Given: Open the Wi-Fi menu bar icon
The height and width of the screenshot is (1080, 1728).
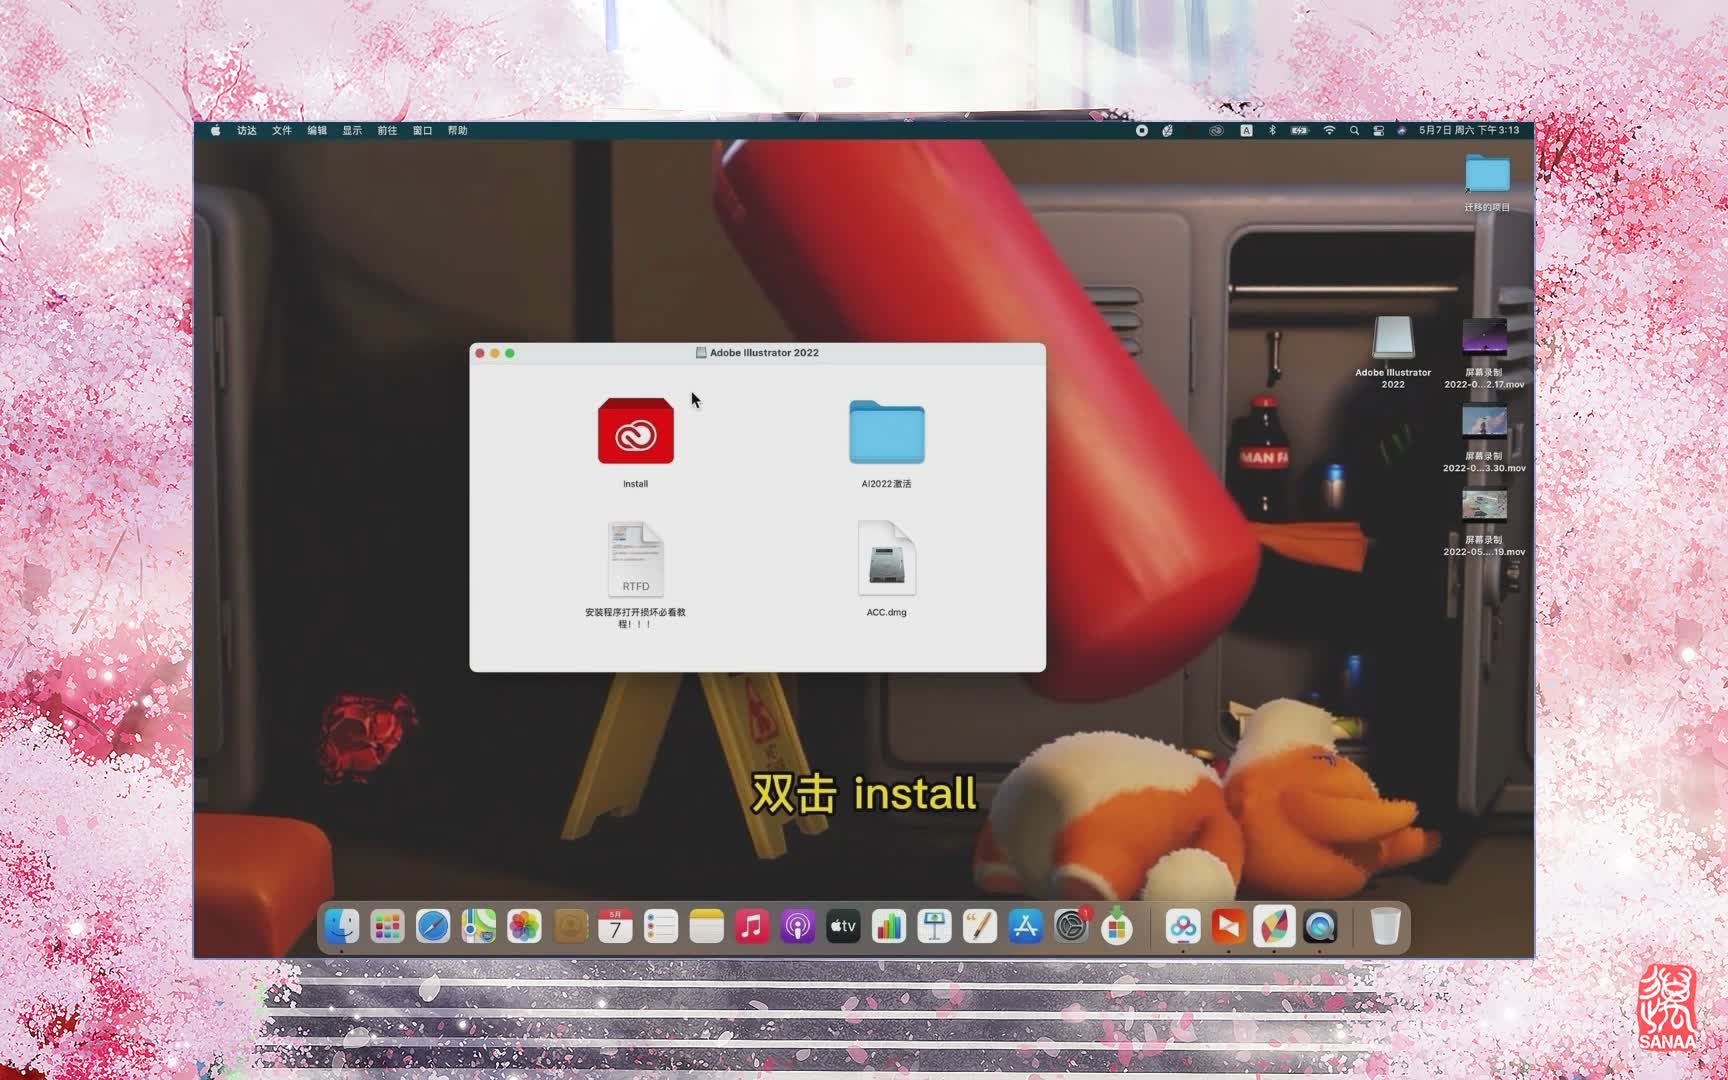Looking at the screenshot, I should tap(1329, 131).
